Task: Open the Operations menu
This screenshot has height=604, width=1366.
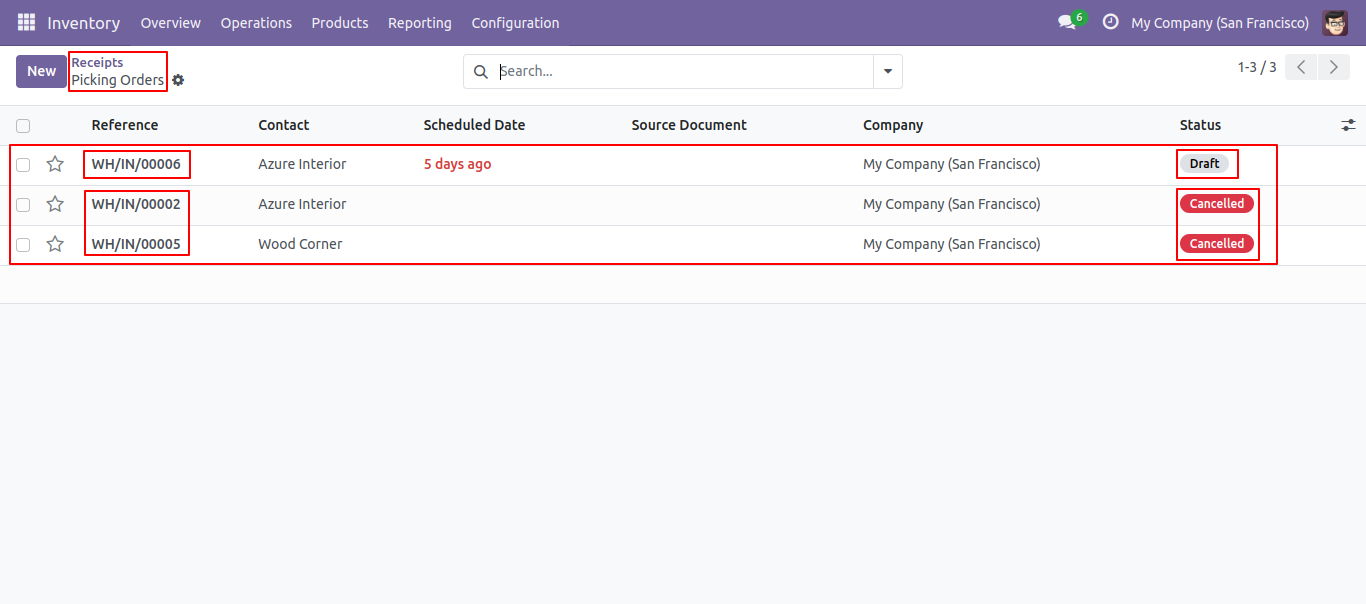Action: (x=256, y=23)
